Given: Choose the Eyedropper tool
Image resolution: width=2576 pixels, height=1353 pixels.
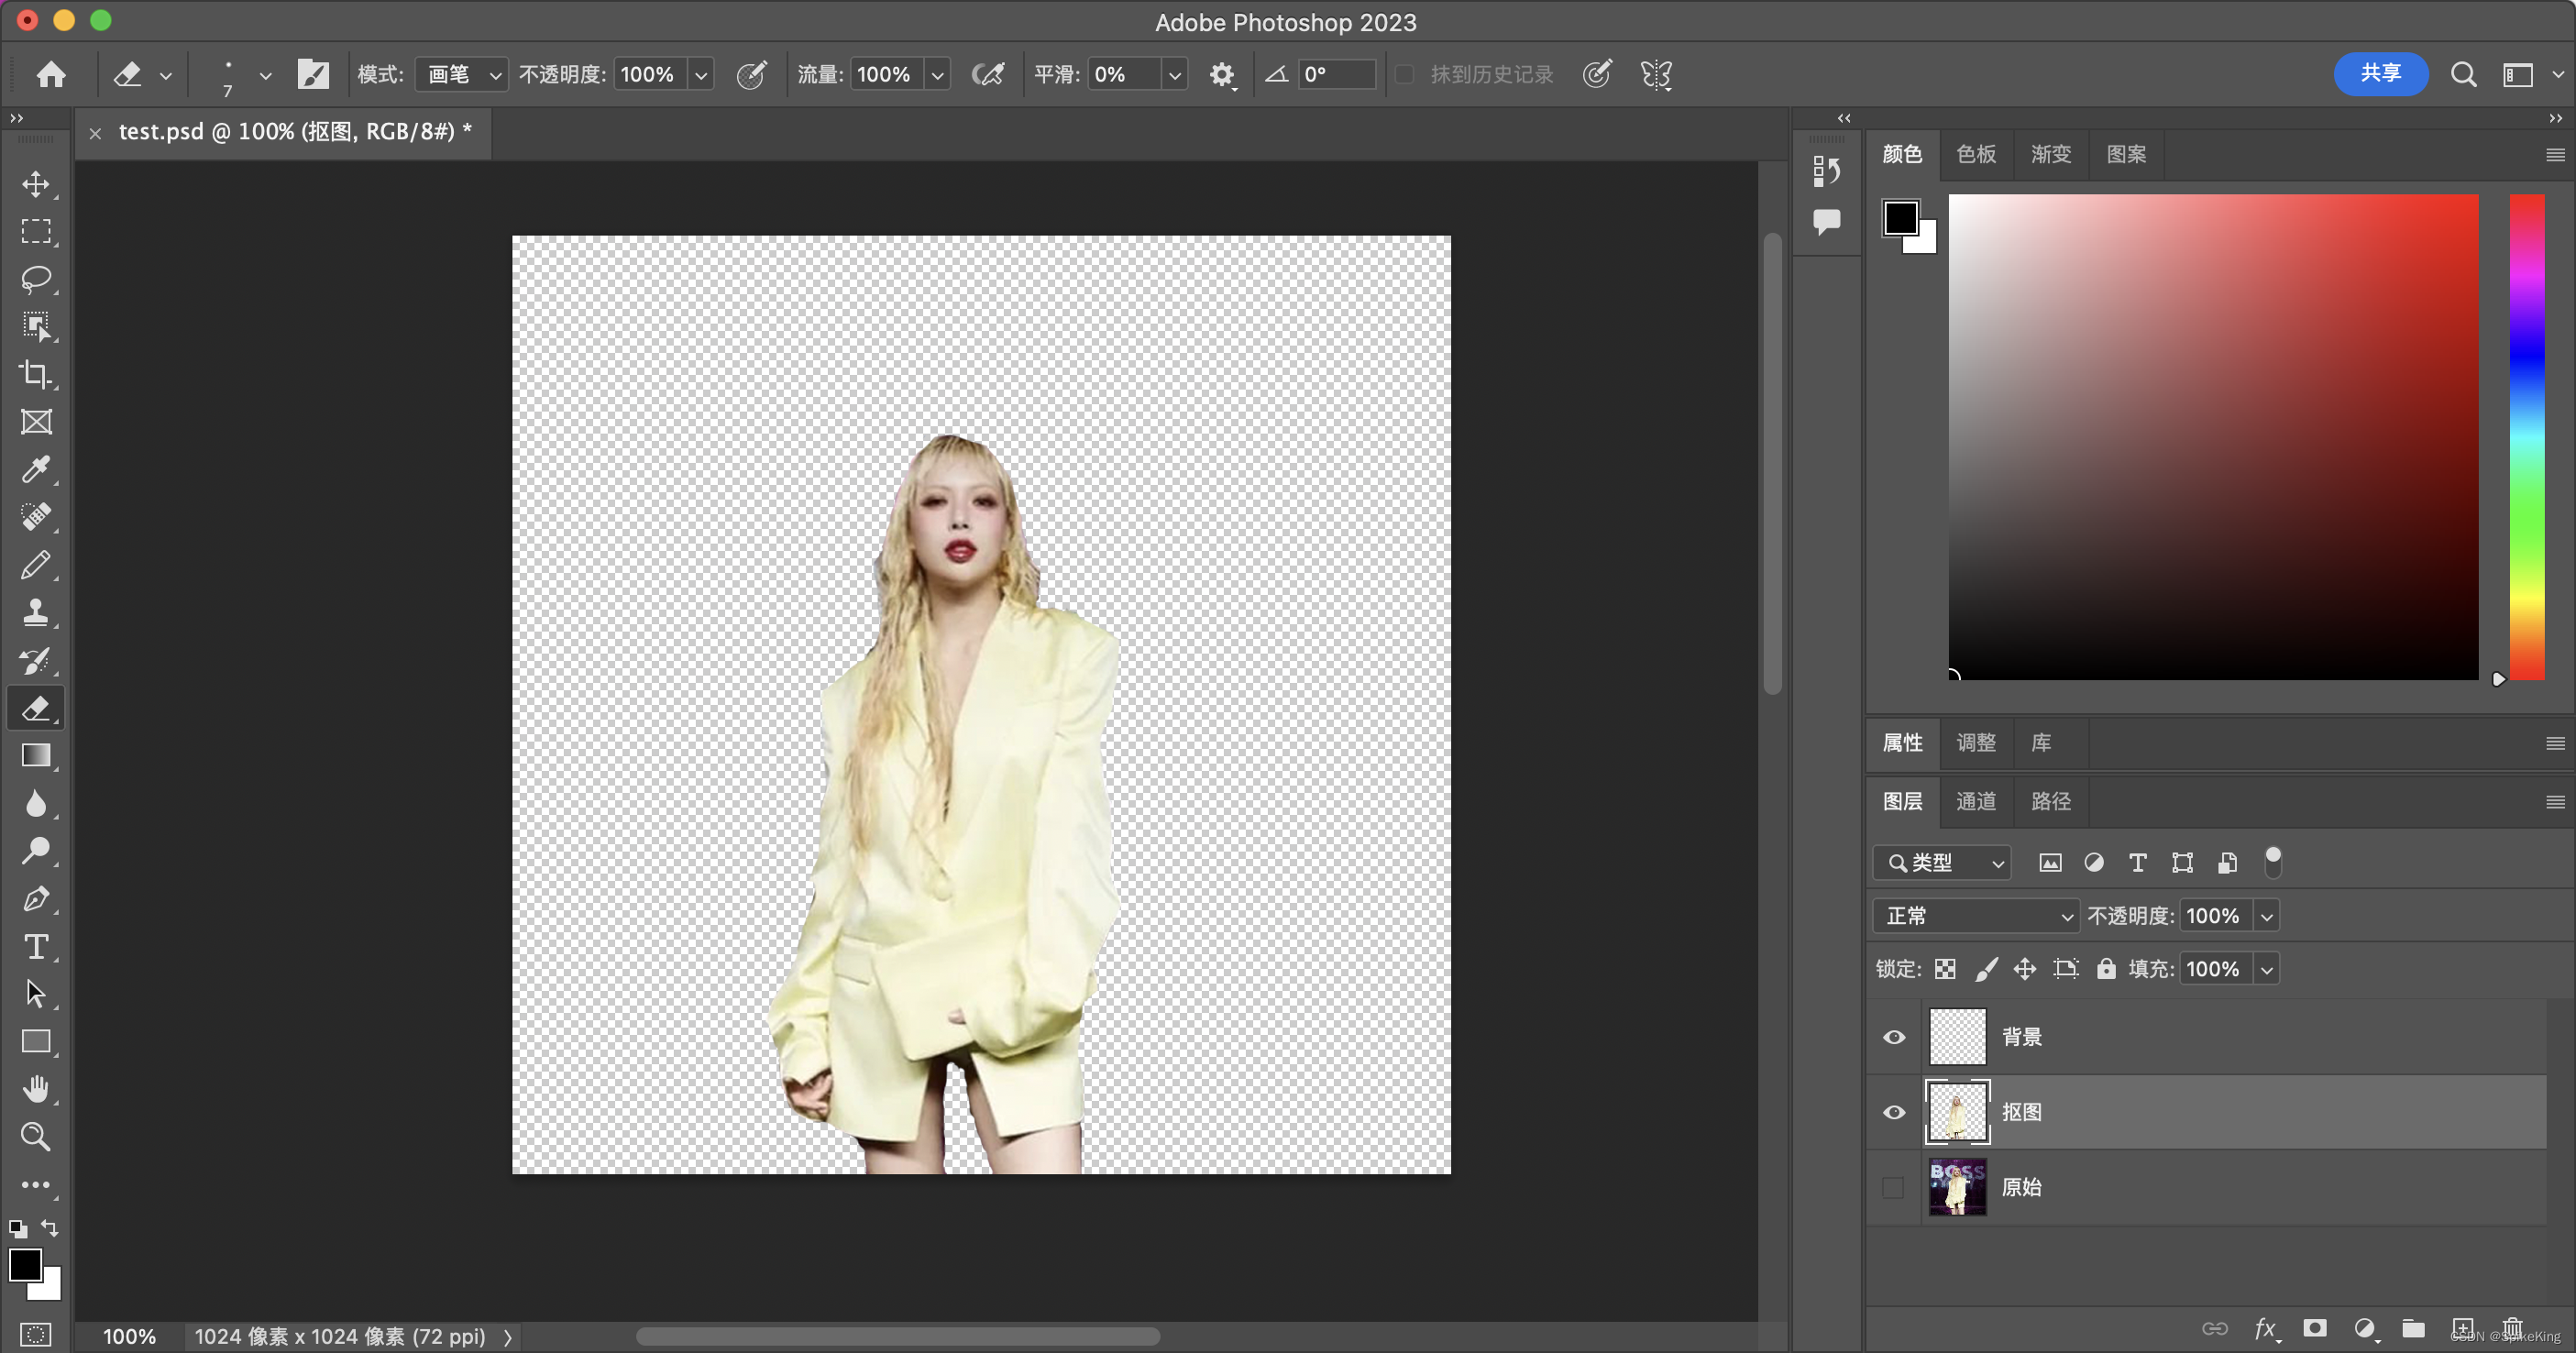Looking at the screenshot, I should (36, 469).
